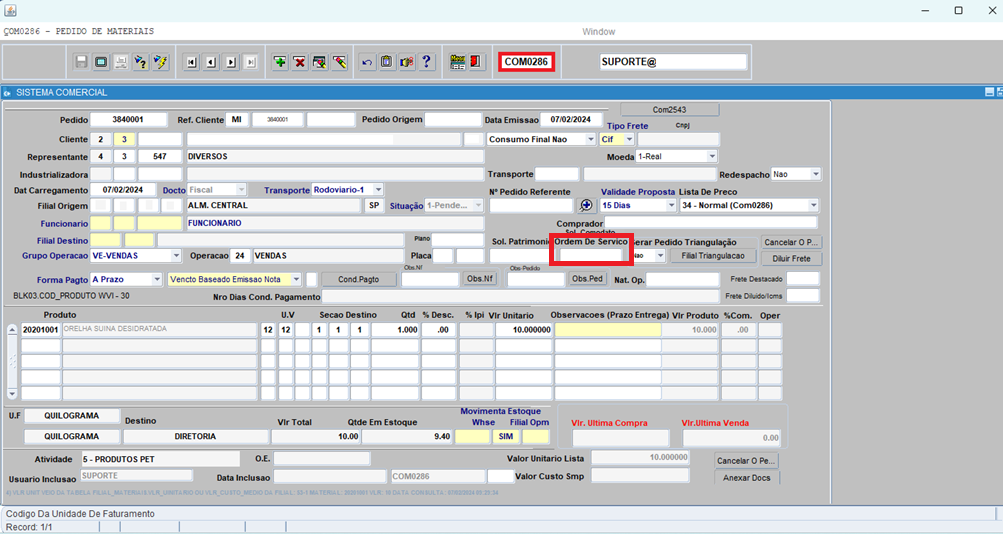Screen dimensions: 1003x534
Task: Click the COM0286 field in the toolbar
Action: 526,62
